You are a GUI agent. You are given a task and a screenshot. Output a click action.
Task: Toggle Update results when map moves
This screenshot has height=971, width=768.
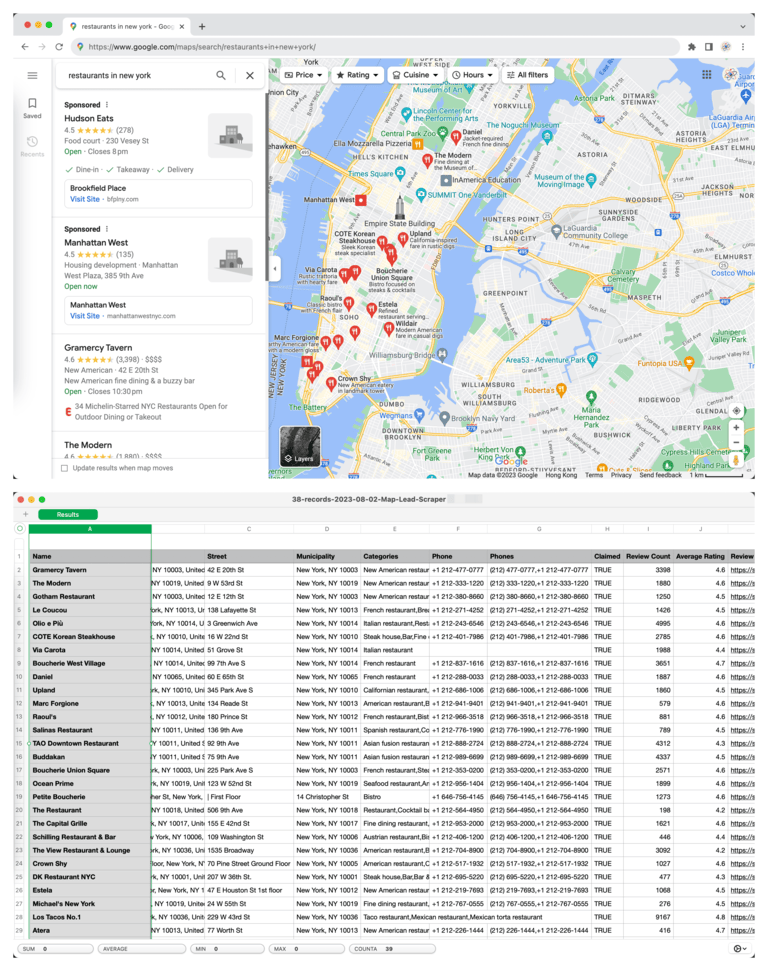point(64,468)
